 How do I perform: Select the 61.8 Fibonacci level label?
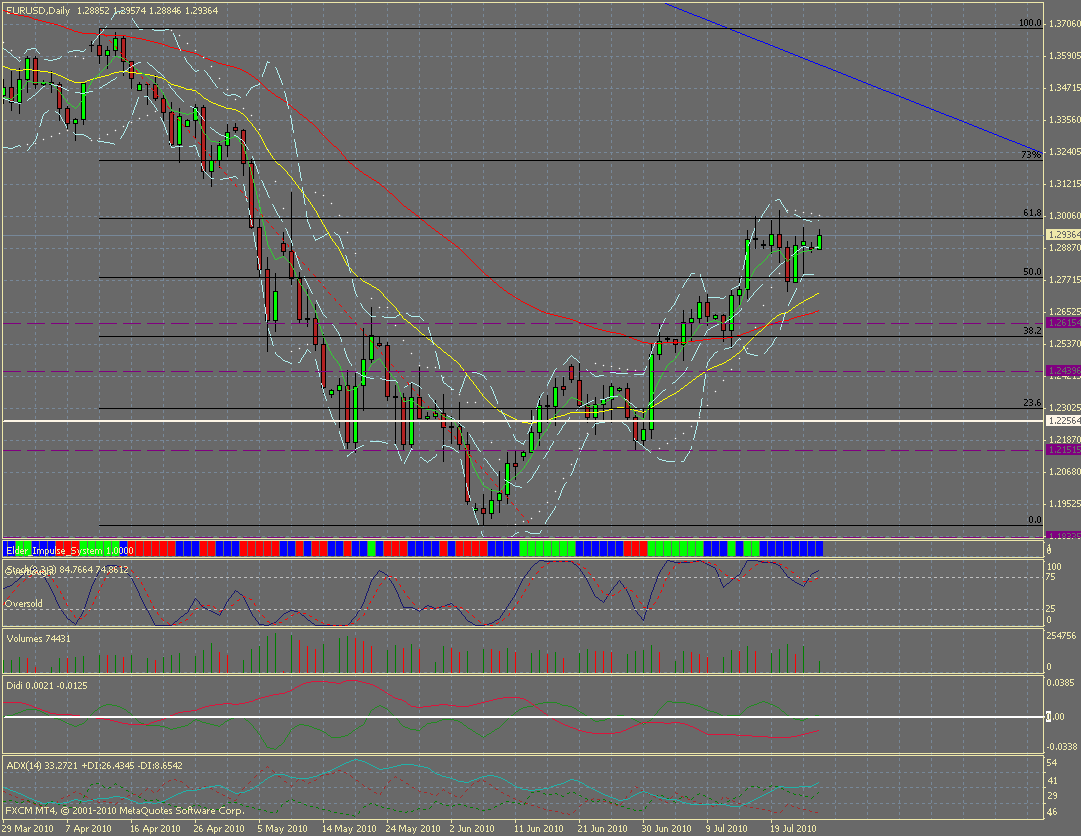(x=1032, y=213)
